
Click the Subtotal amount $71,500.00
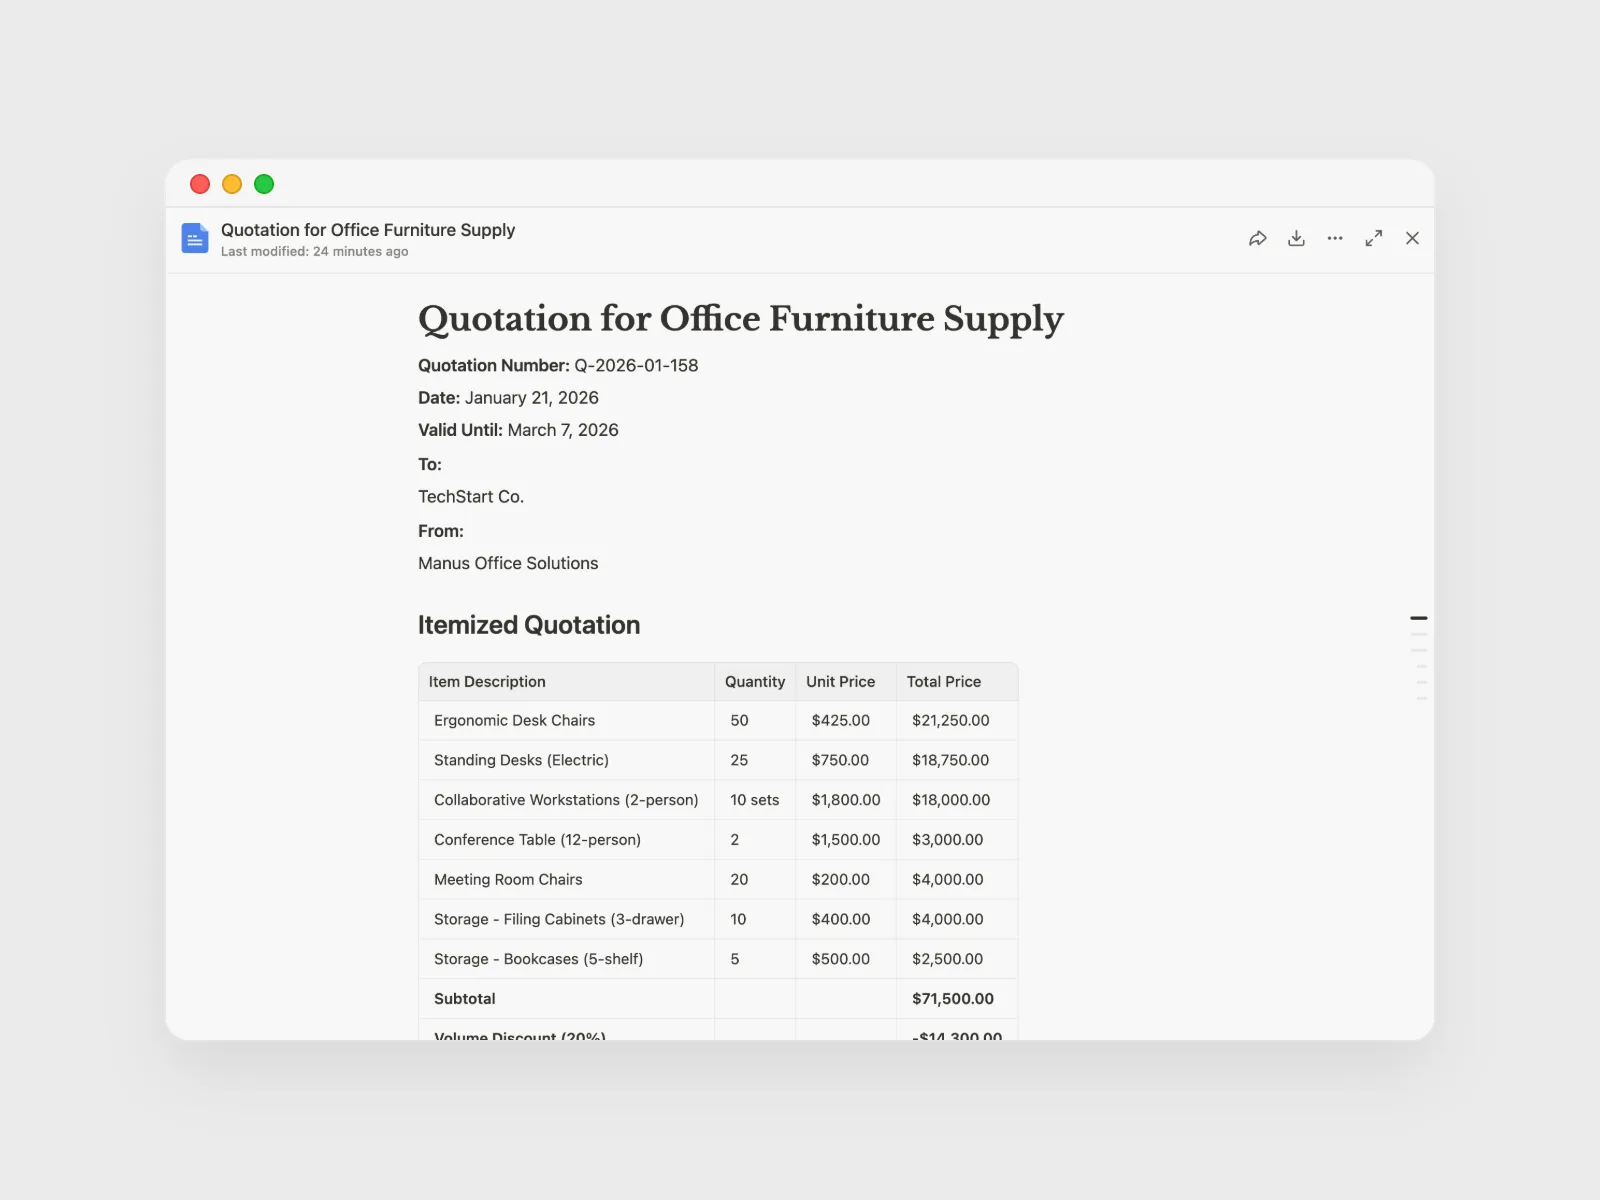coord(953,999)
